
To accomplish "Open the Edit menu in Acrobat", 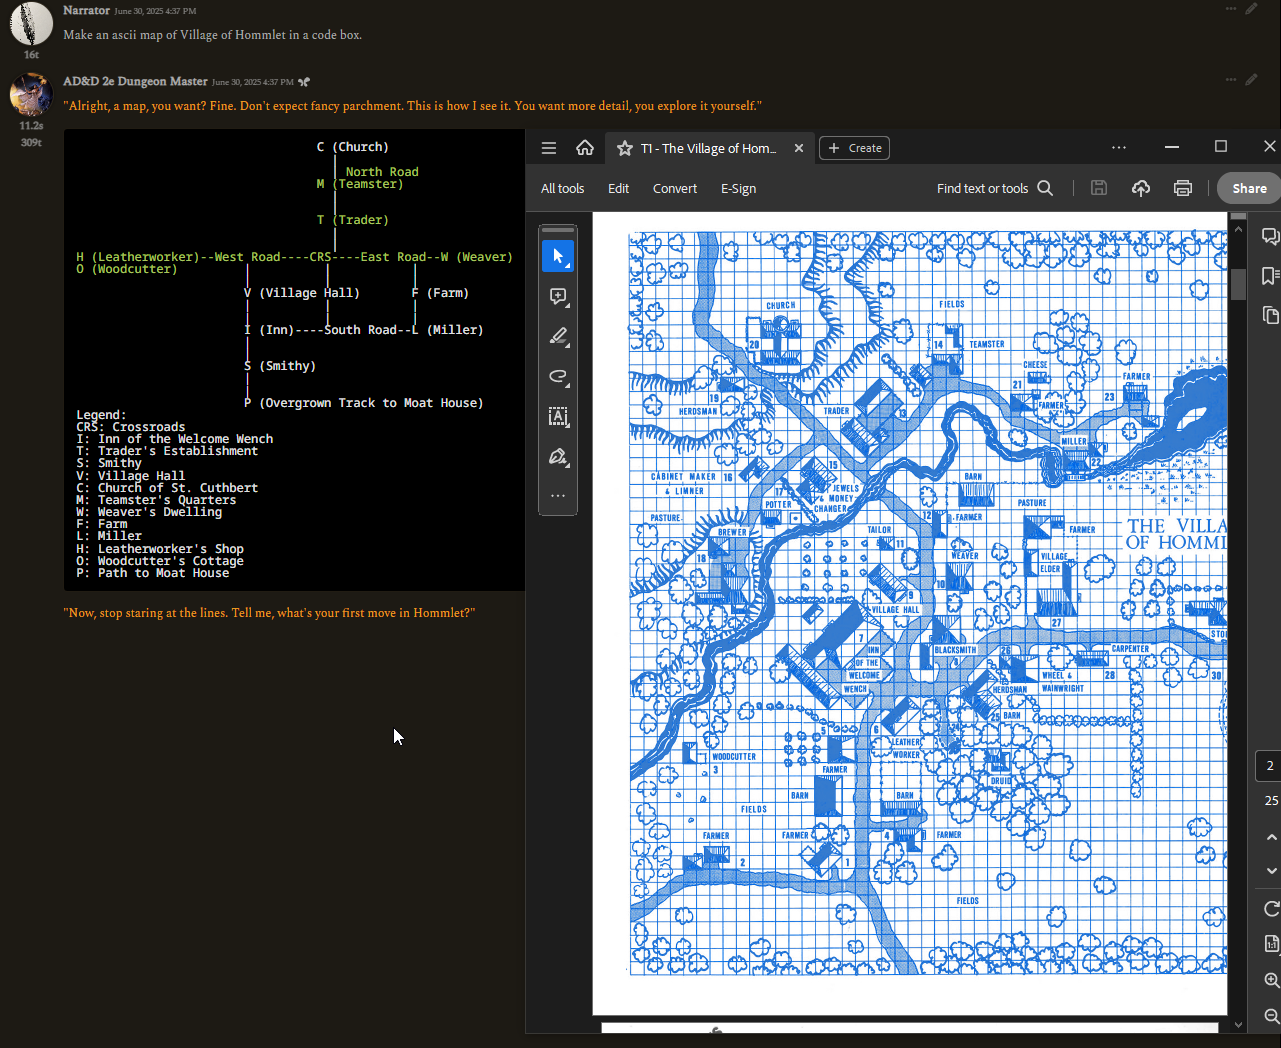I will 618,188.
